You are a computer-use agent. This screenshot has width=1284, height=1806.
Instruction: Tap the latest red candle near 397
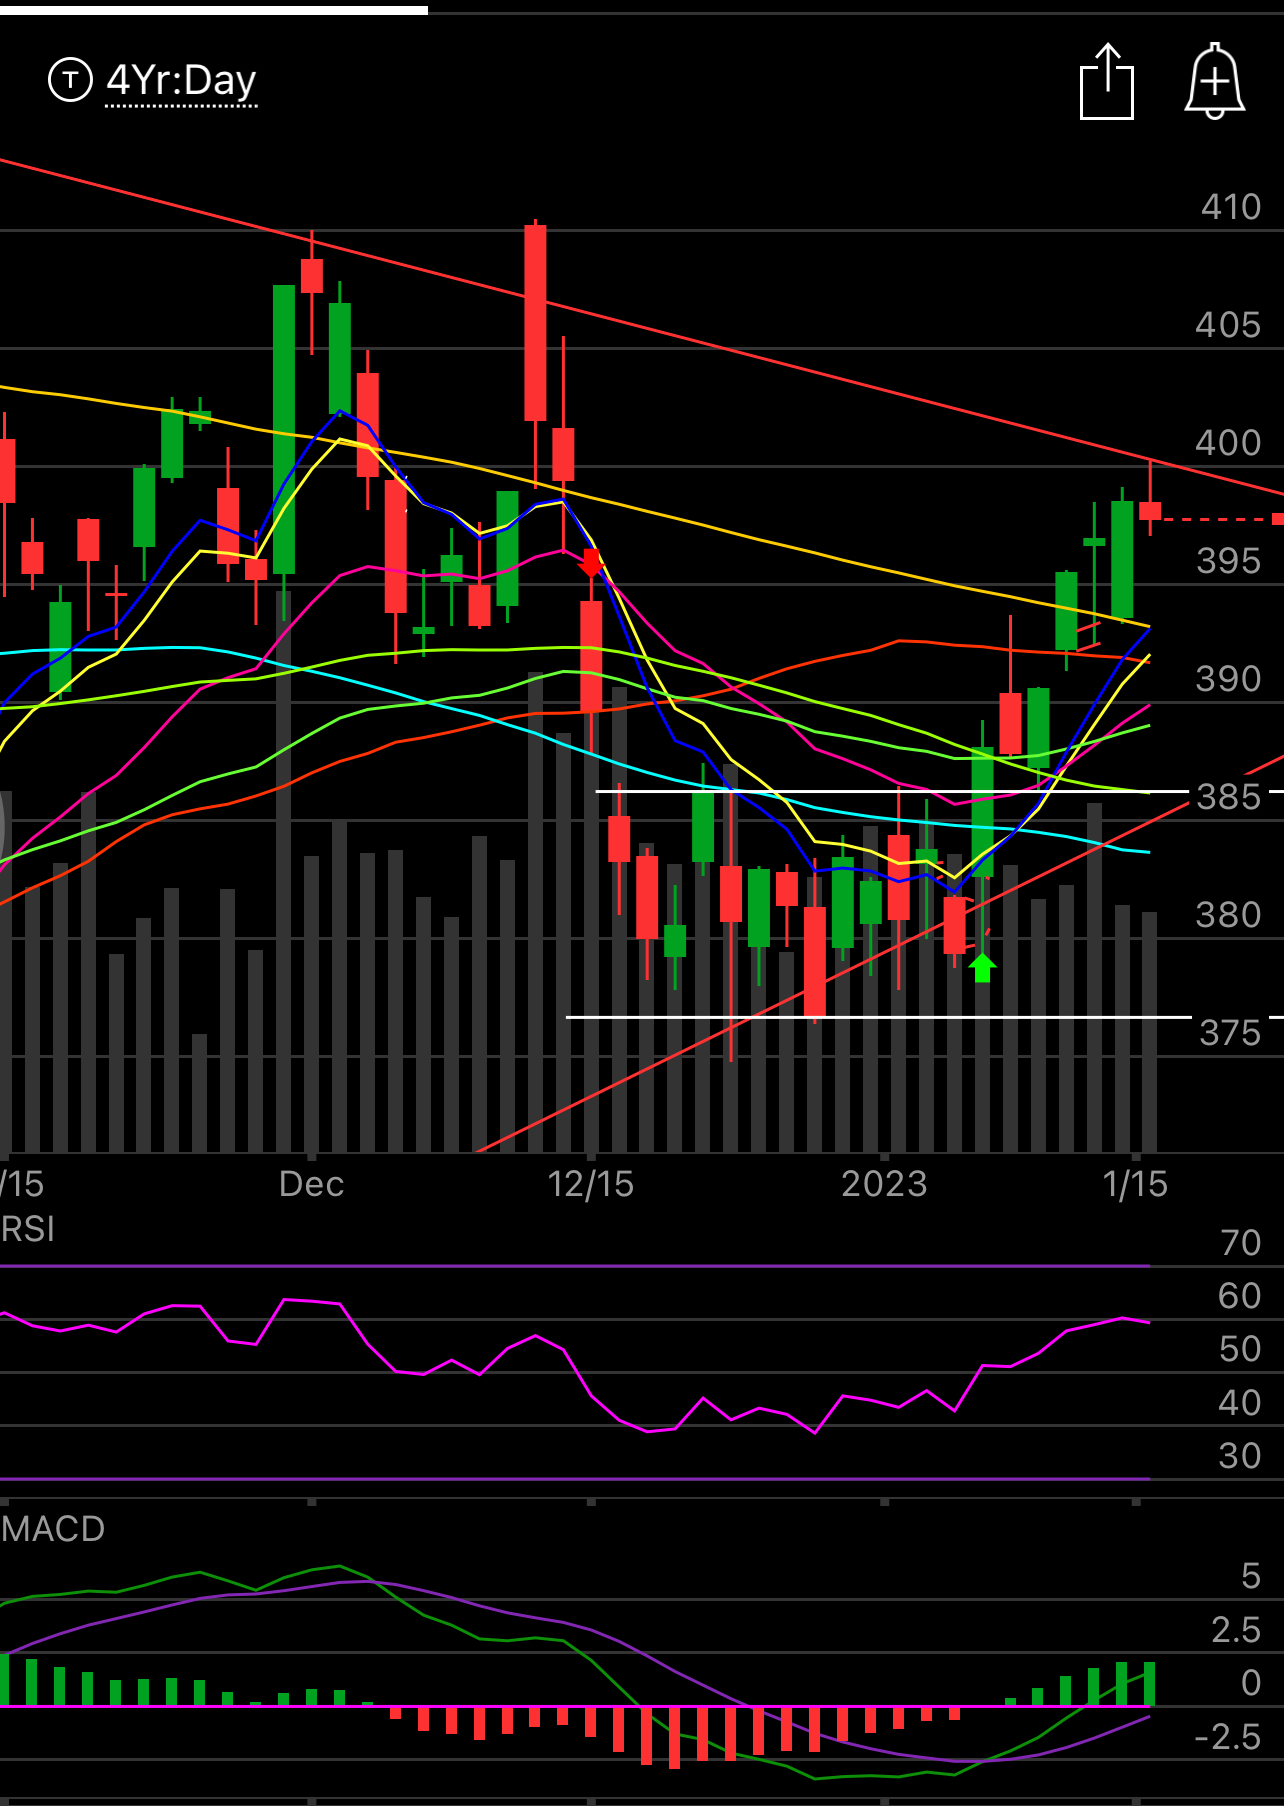(1150, 510)
